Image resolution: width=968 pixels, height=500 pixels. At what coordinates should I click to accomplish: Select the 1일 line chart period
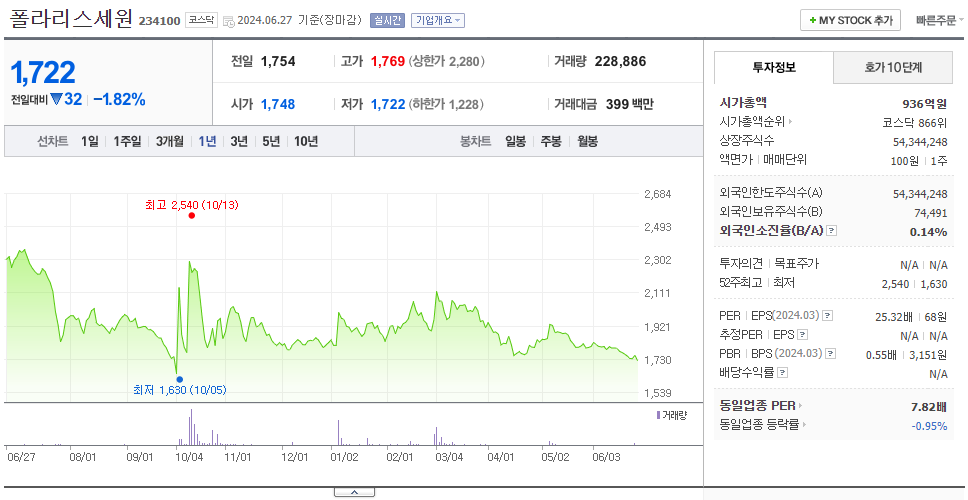90,141
